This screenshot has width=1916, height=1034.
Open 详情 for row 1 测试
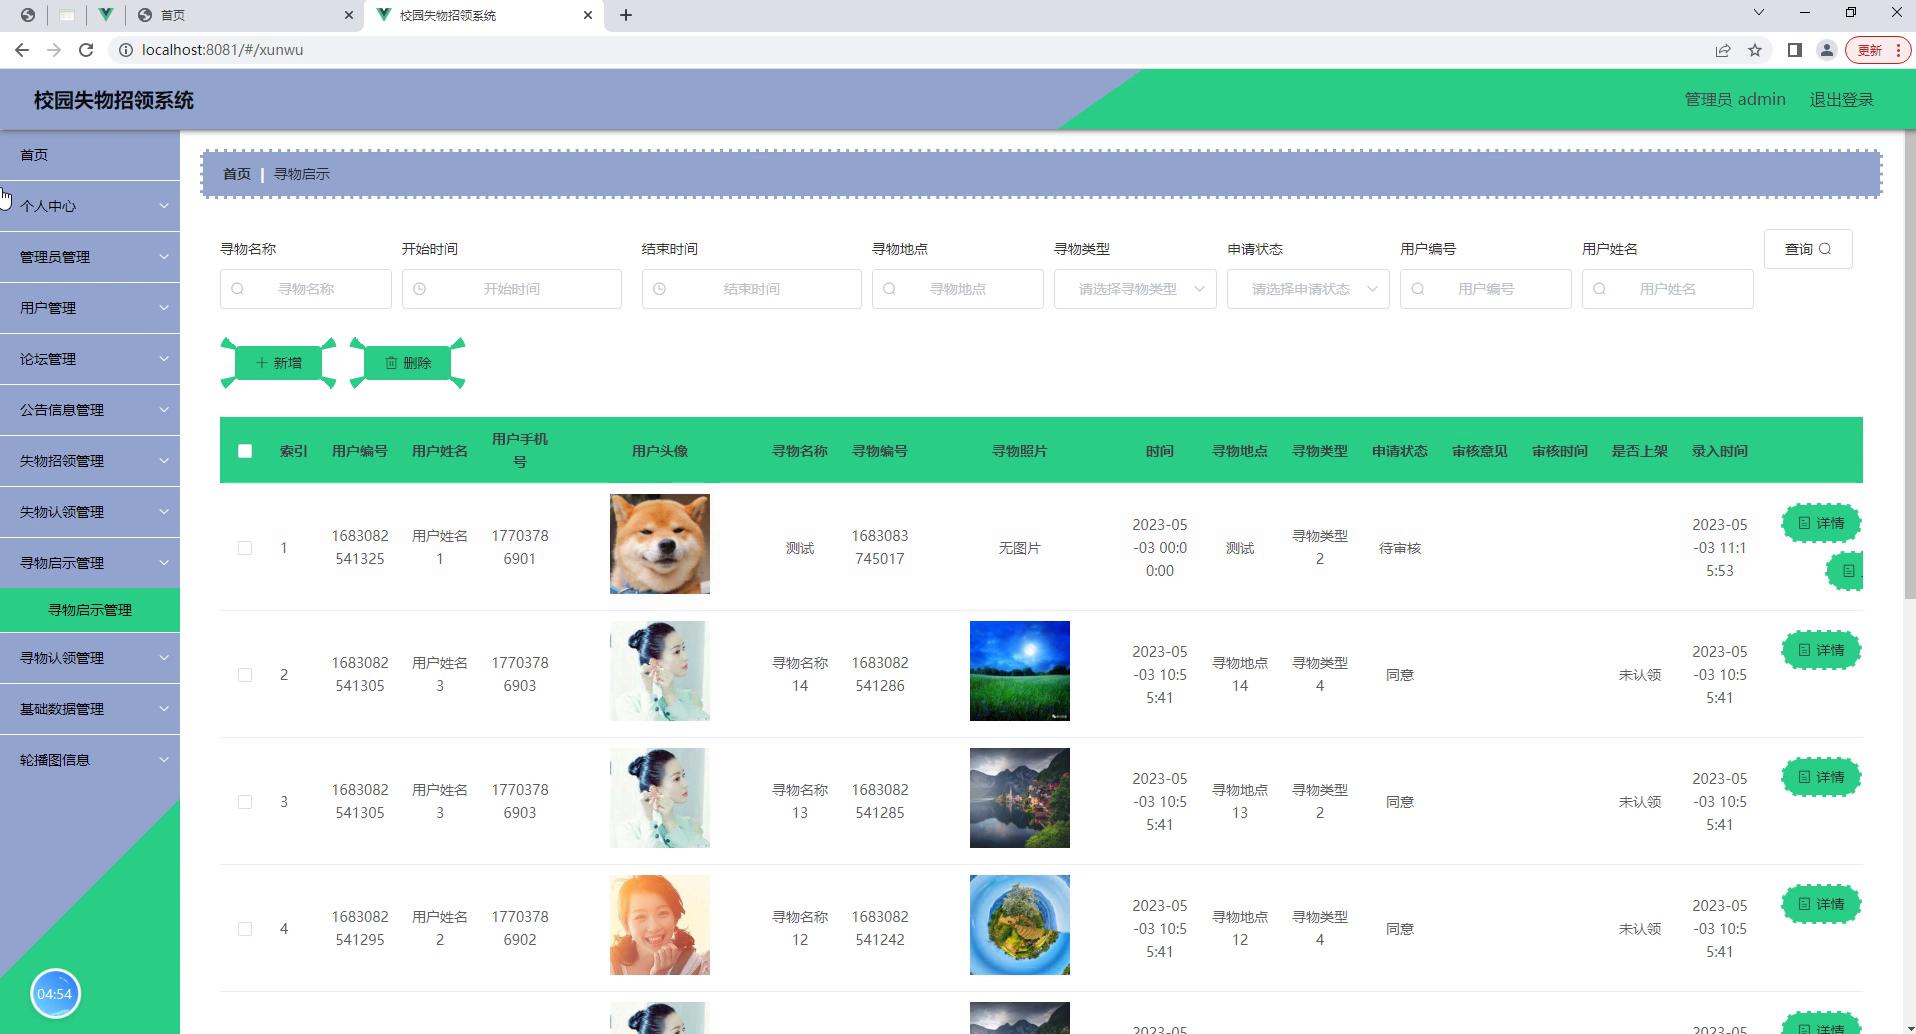tap(1821, 523)
